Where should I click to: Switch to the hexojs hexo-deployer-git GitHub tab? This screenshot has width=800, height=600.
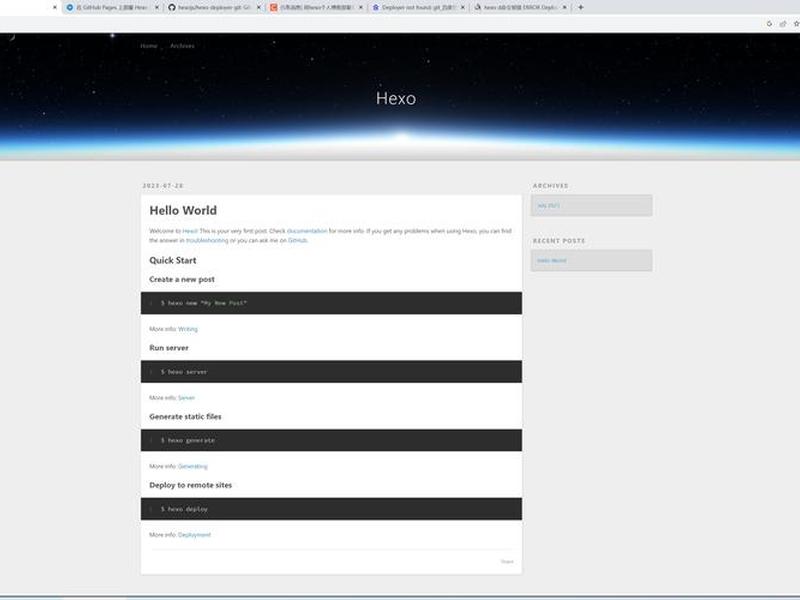pyautogui.click(x=214, y=7)
